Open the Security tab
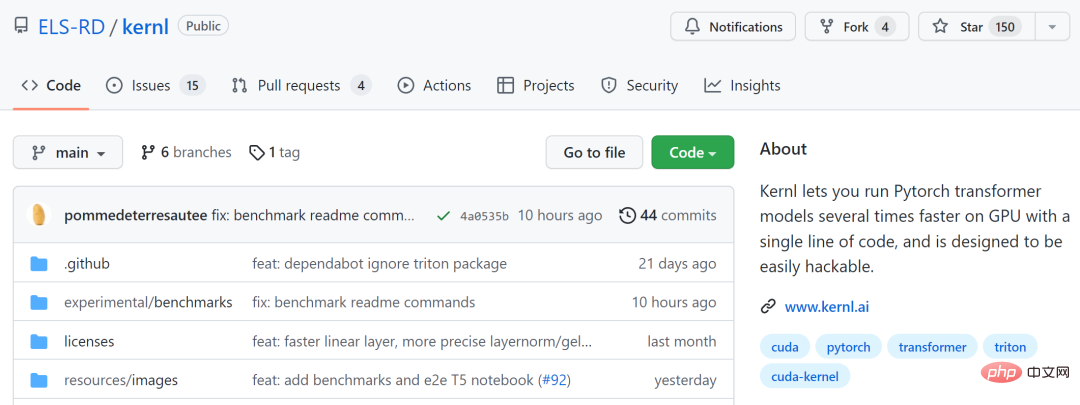Image resolution: width=1080 pixels, height=405 pixels. coord(639,85)
